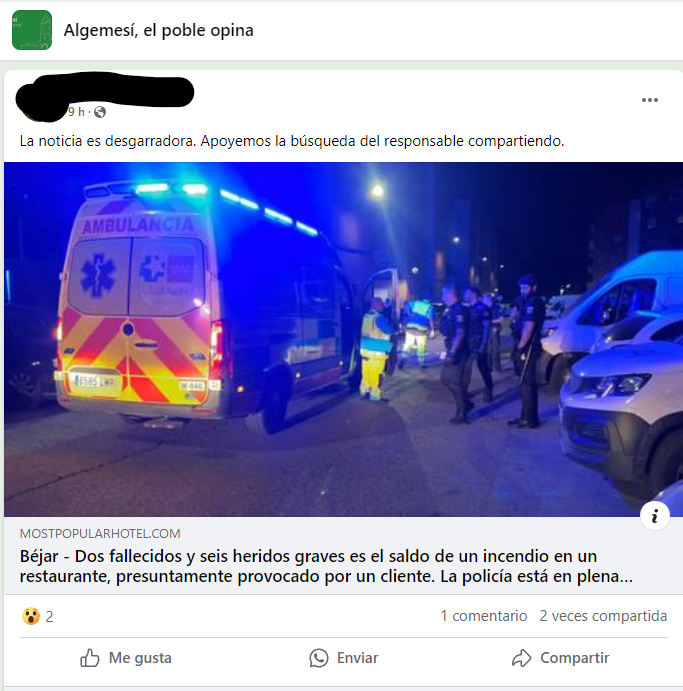The height and width of the screenshot is (691, 683).
Task: Open the surprised-face reaction emoji
Action: (x=31, y=616)
